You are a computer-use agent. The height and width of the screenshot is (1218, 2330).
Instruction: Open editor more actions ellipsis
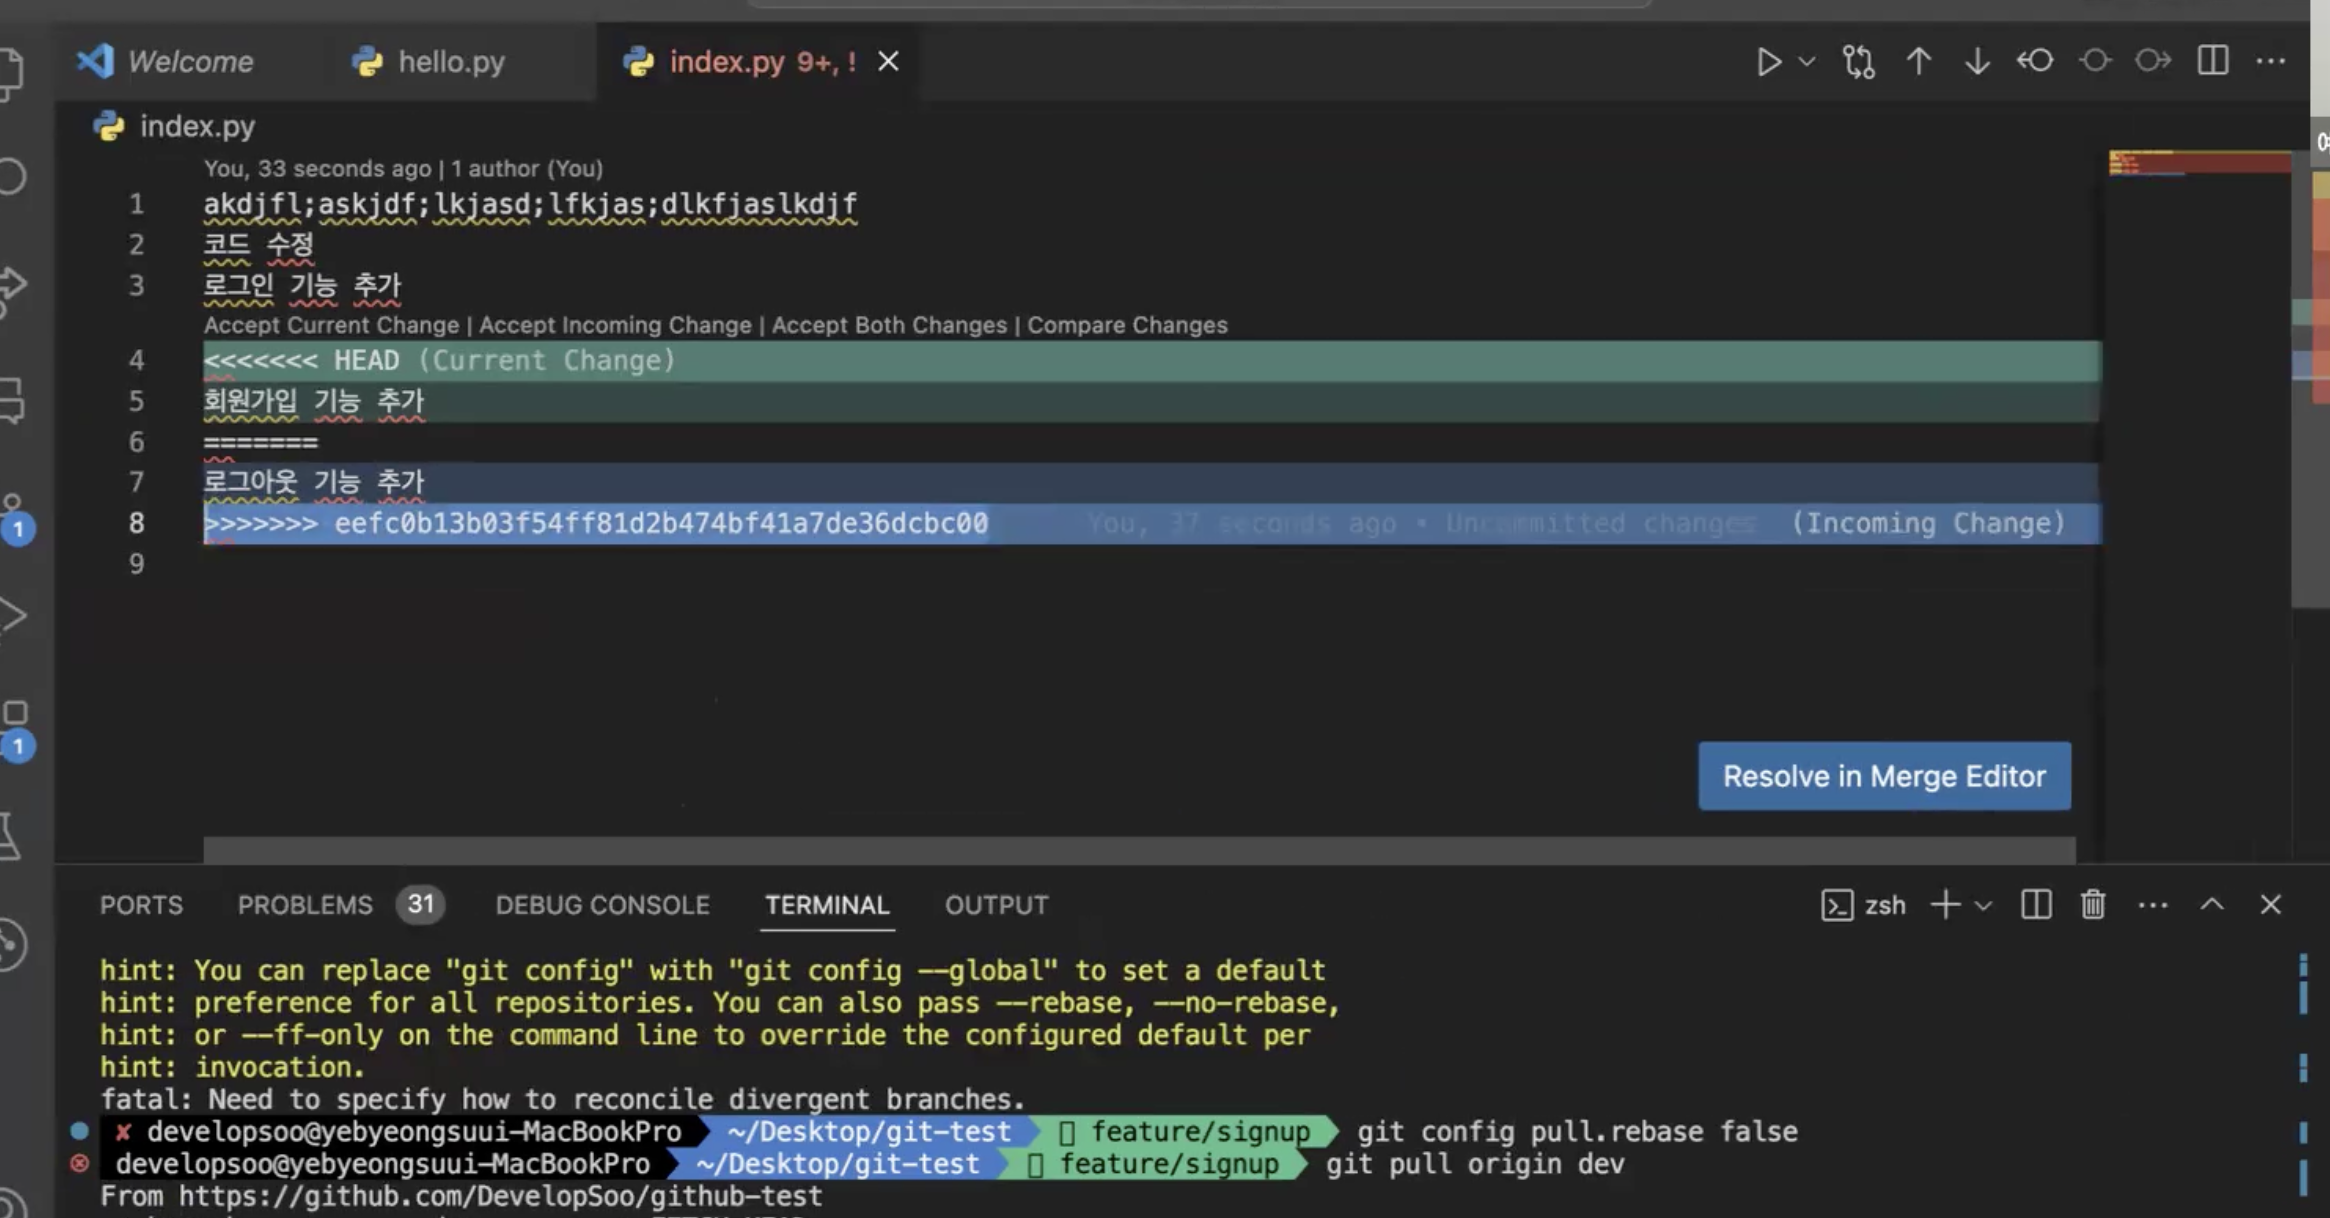(2271, 62)
